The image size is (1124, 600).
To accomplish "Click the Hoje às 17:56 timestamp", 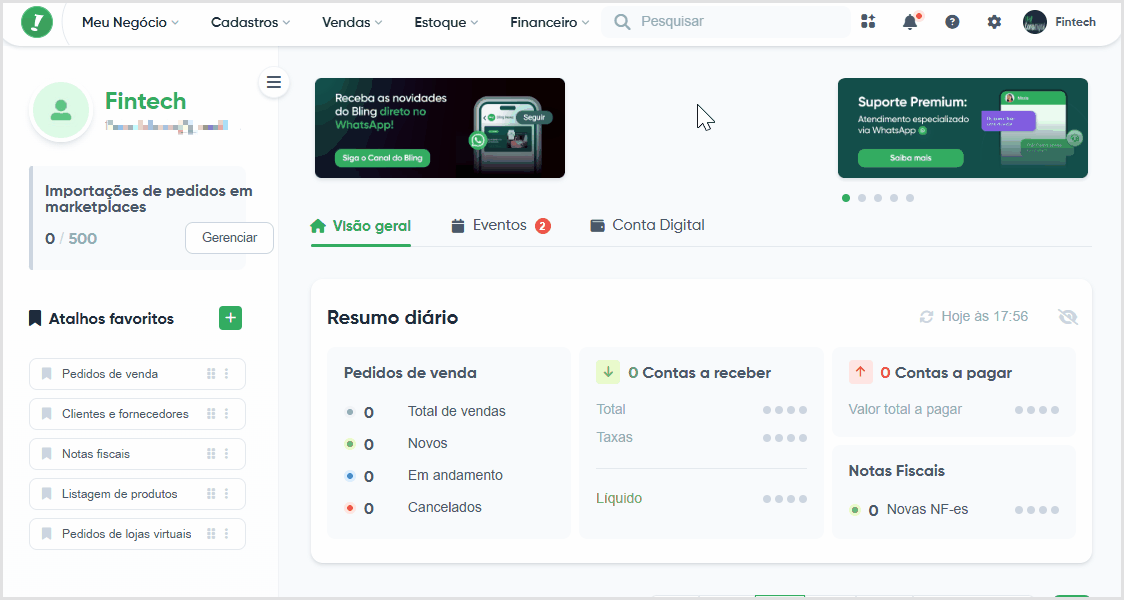I will [984, 316].
